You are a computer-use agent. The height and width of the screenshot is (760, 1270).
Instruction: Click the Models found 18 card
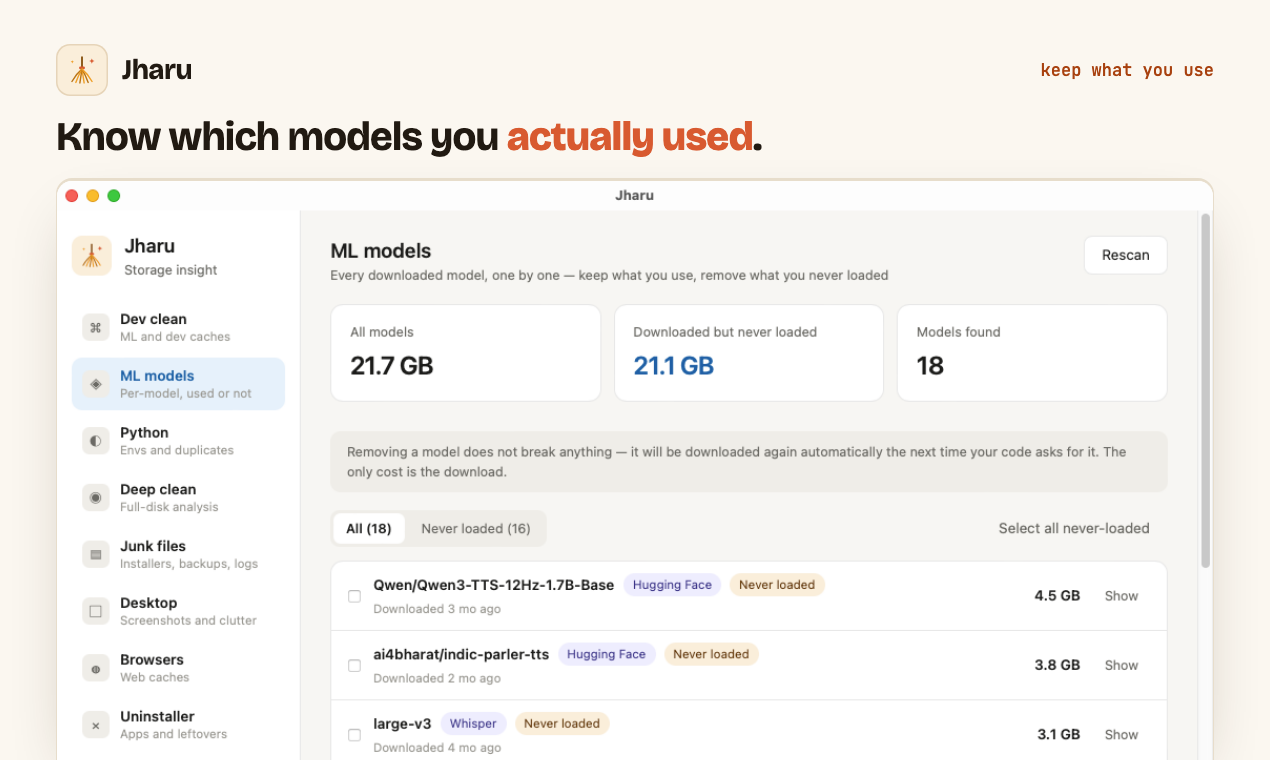(1032, 353)
